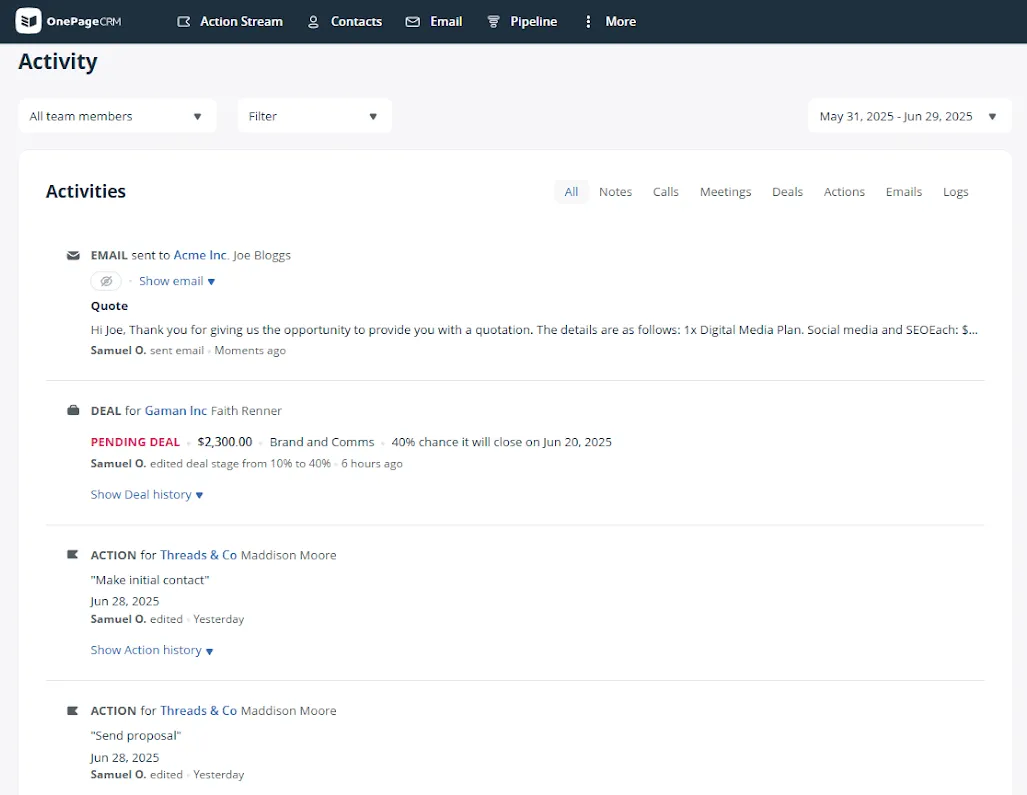The image size is (1027, 795).
Task: Click the three-dot More icon
Action: click(x=588, y=22)
